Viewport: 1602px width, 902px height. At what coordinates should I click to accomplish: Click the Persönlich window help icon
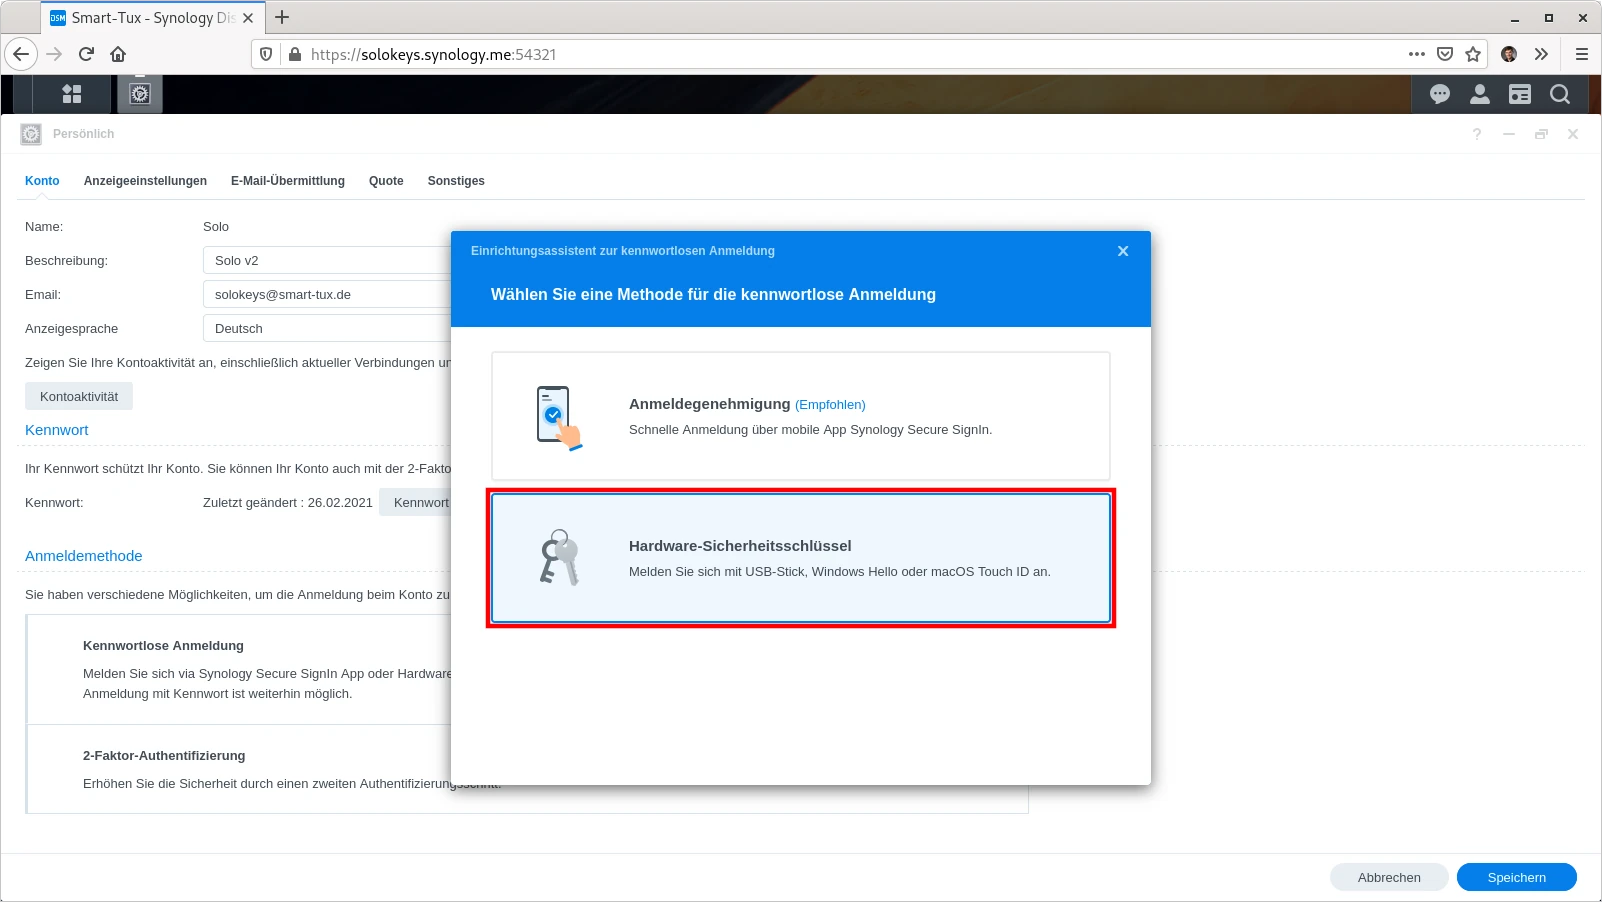coord(1477,134)
